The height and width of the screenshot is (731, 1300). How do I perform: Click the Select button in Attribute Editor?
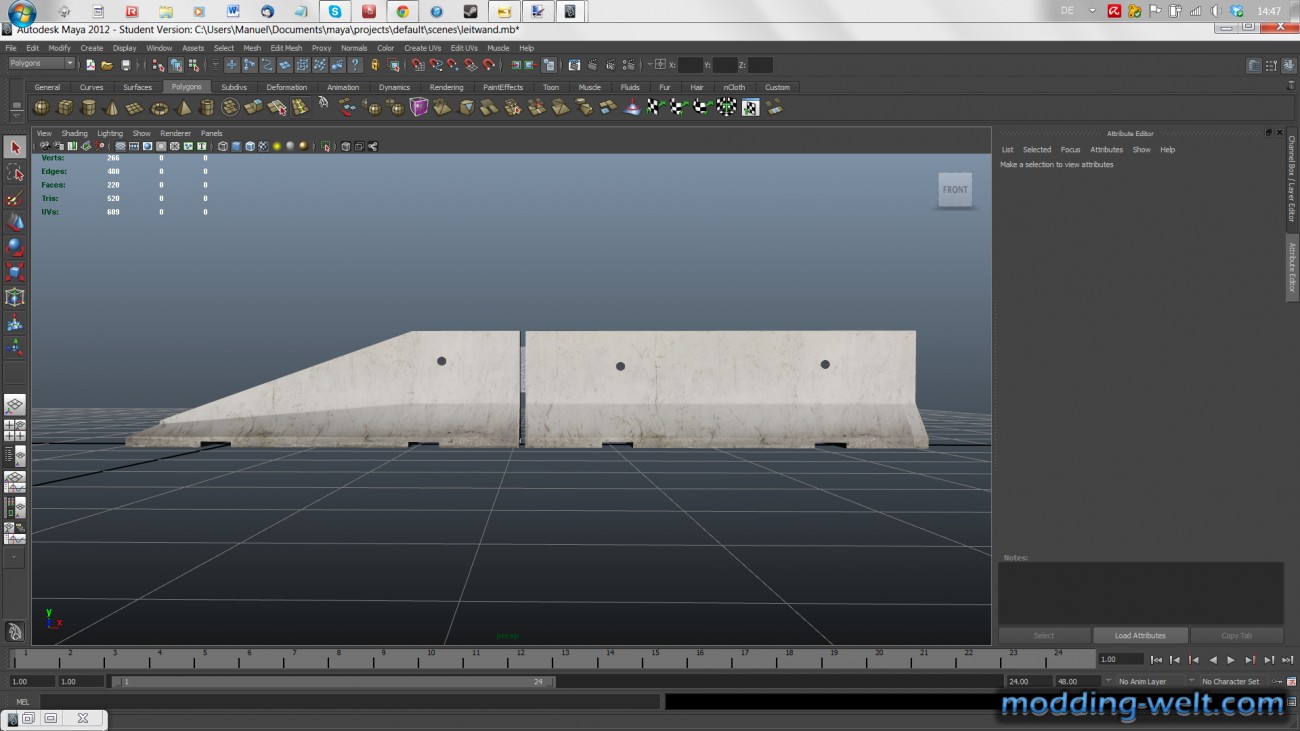pyautogui.click(x=1044, y=635)
